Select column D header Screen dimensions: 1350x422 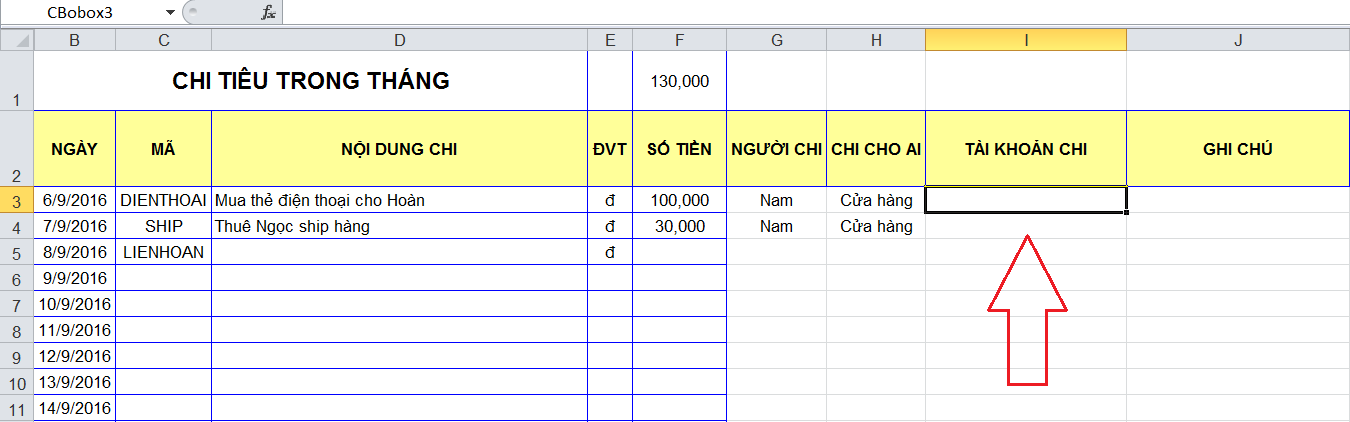[399, 40]
